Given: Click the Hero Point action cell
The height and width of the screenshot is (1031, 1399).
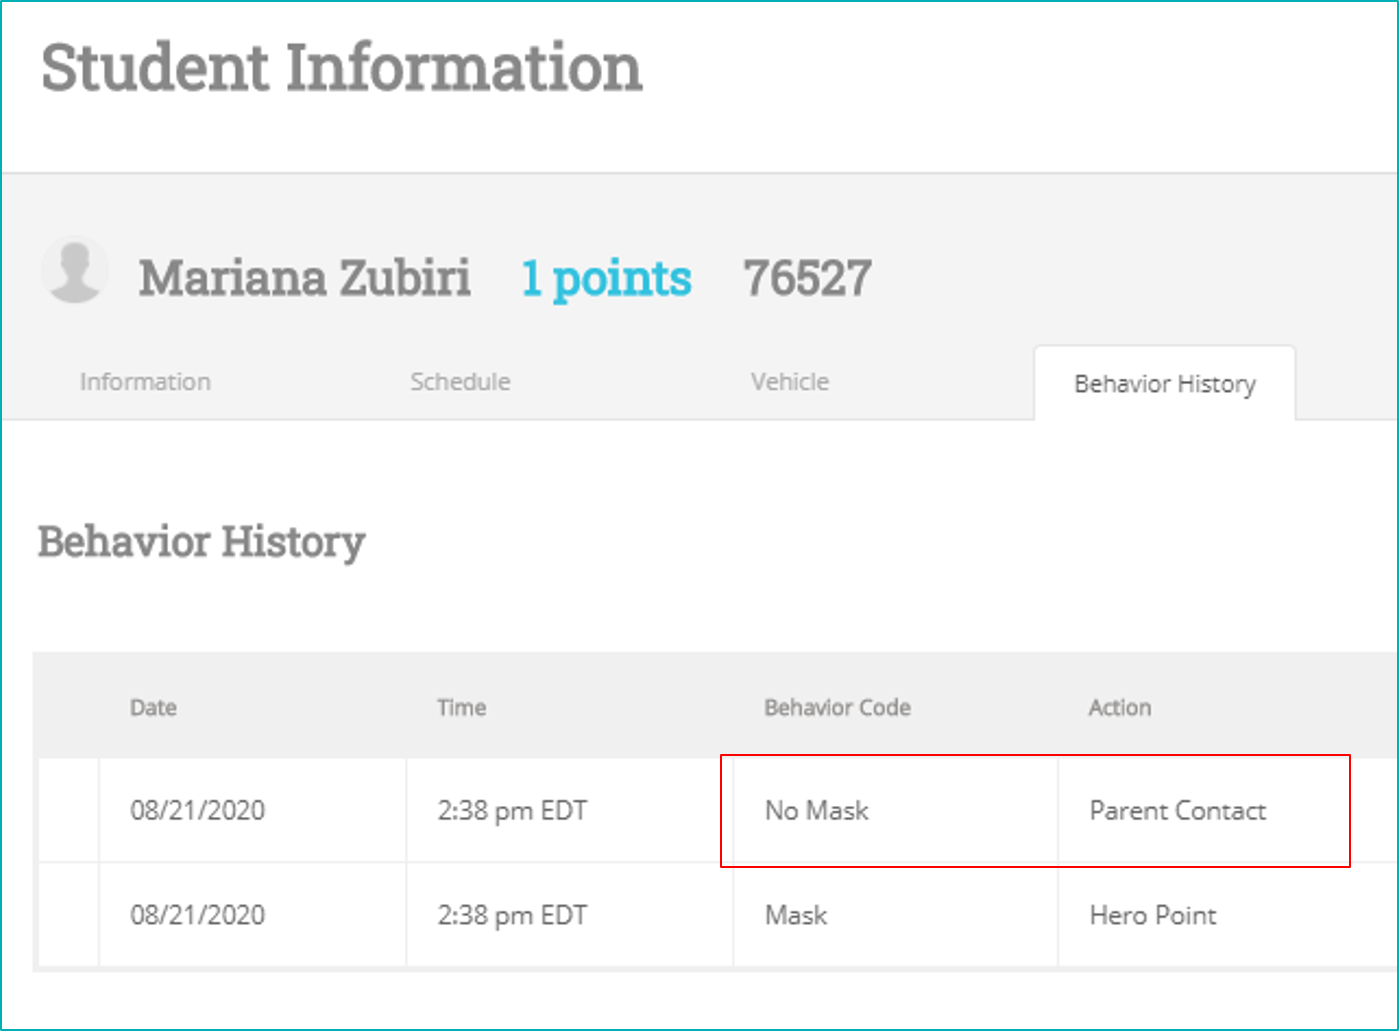Looking at the screenshot, I should (x=1152, y=915).
